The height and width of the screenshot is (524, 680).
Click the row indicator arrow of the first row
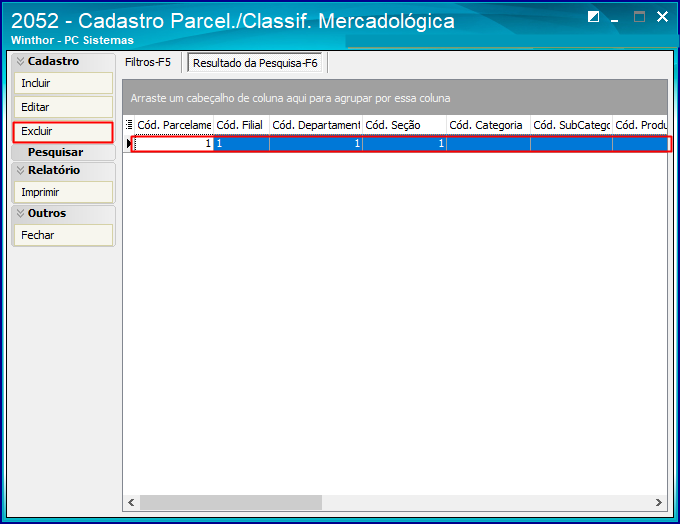129,144
